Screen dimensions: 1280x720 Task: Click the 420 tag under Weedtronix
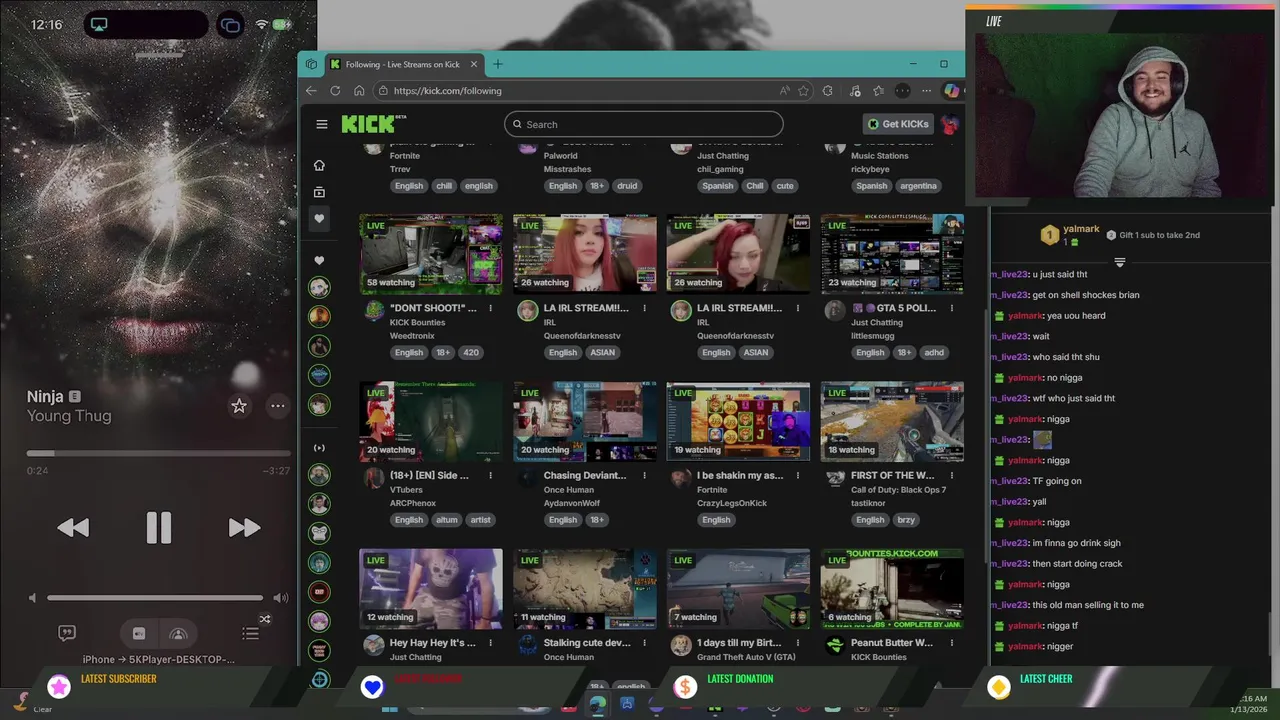(471, 352)
